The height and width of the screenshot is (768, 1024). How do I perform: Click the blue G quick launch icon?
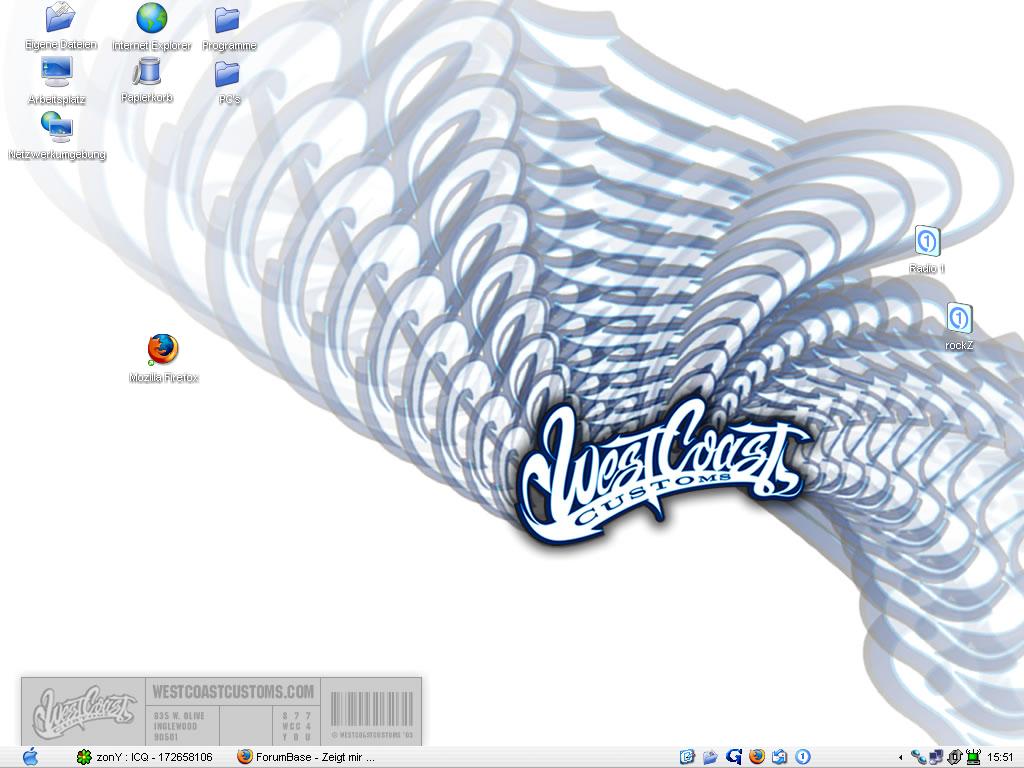pyautogui.click(x=734, y=757)
